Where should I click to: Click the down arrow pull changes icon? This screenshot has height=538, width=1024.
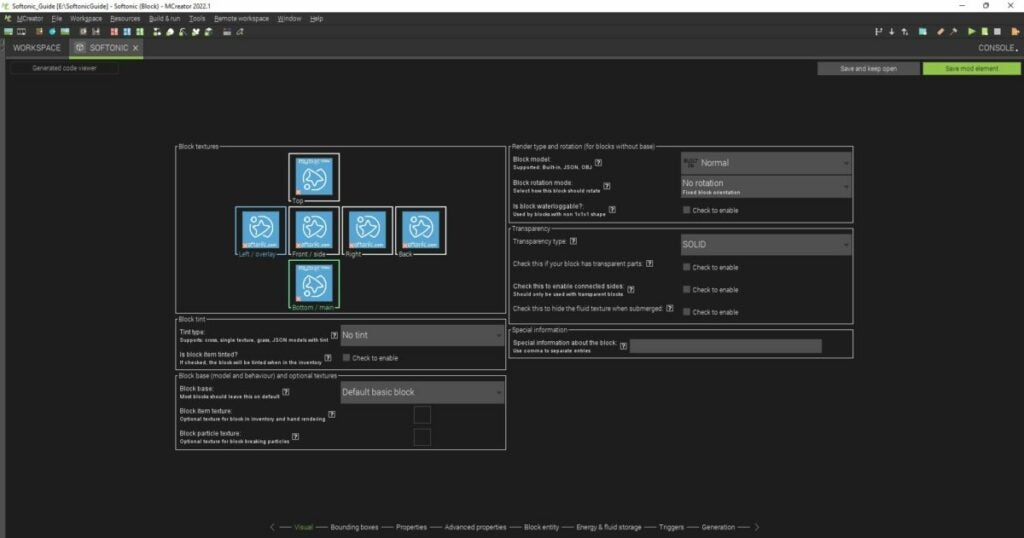click(x=891, y=31)
